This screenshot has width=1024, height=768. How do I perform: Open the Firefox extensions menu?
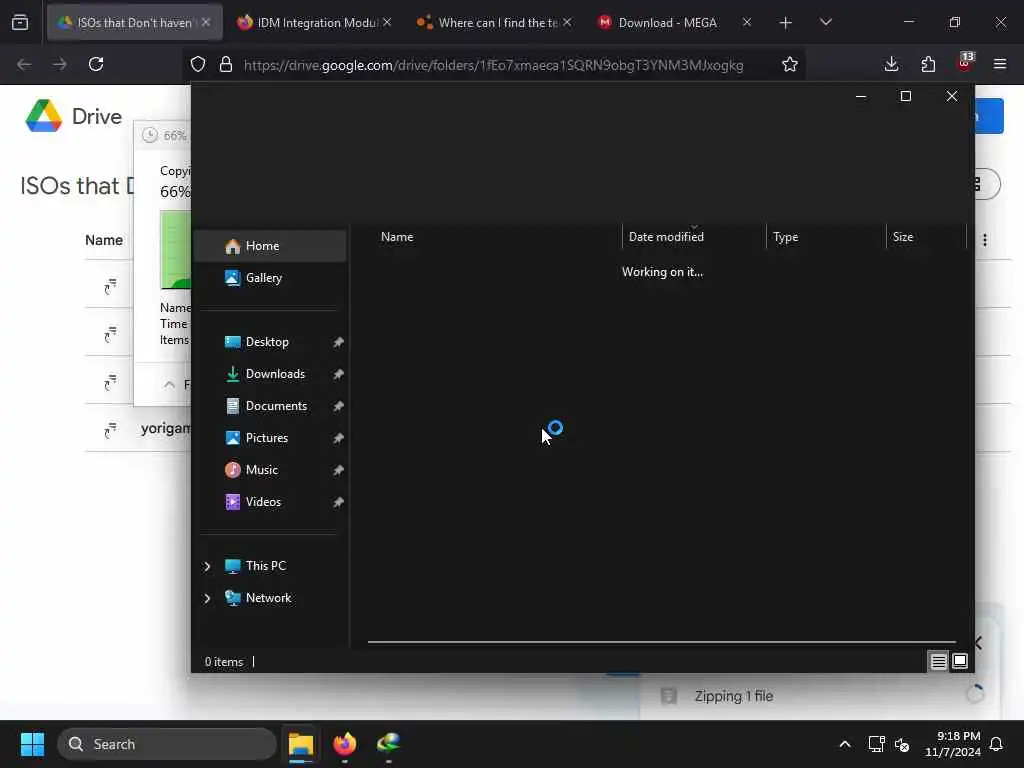(x=928, y=64)
